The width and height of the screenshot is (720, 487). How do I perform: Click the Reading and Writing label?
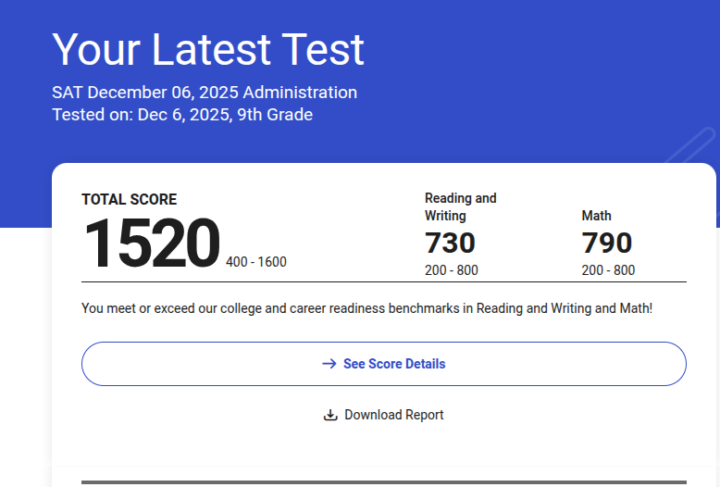coord(461,207)
